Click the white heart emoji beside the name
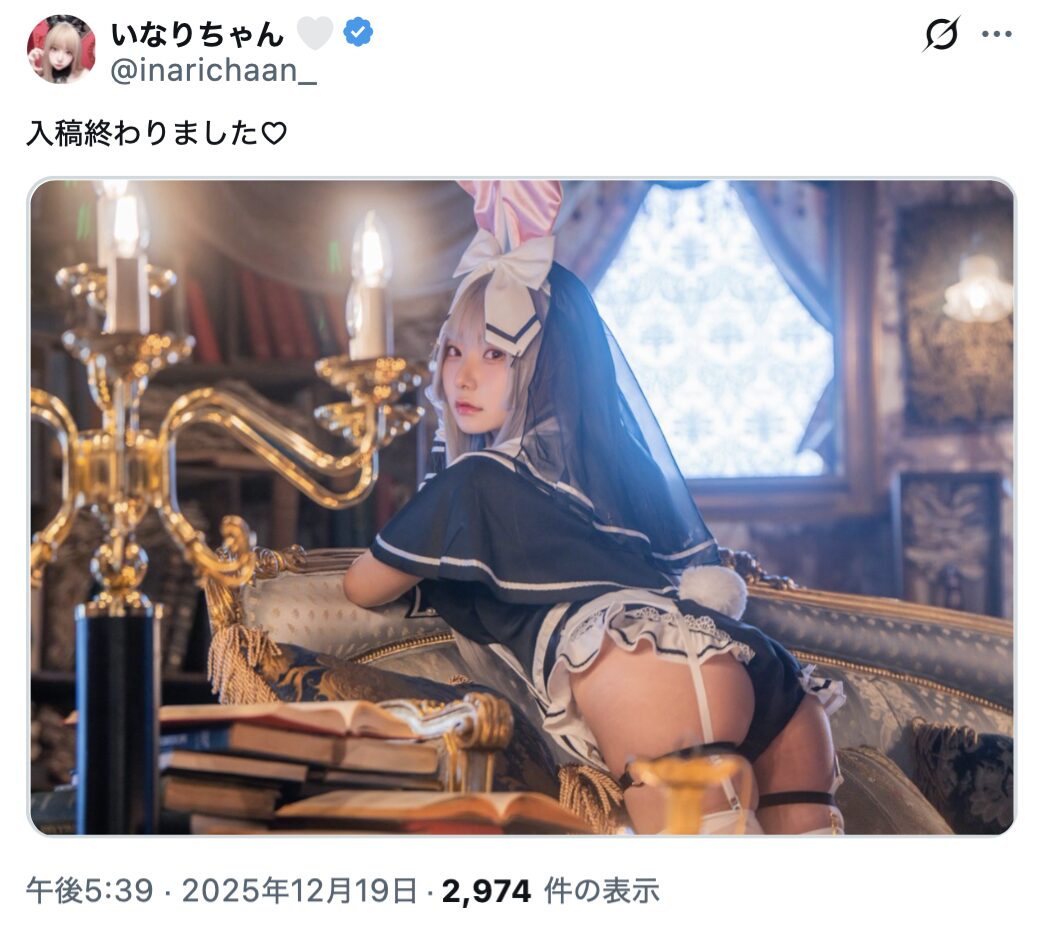 click(315, 33)
